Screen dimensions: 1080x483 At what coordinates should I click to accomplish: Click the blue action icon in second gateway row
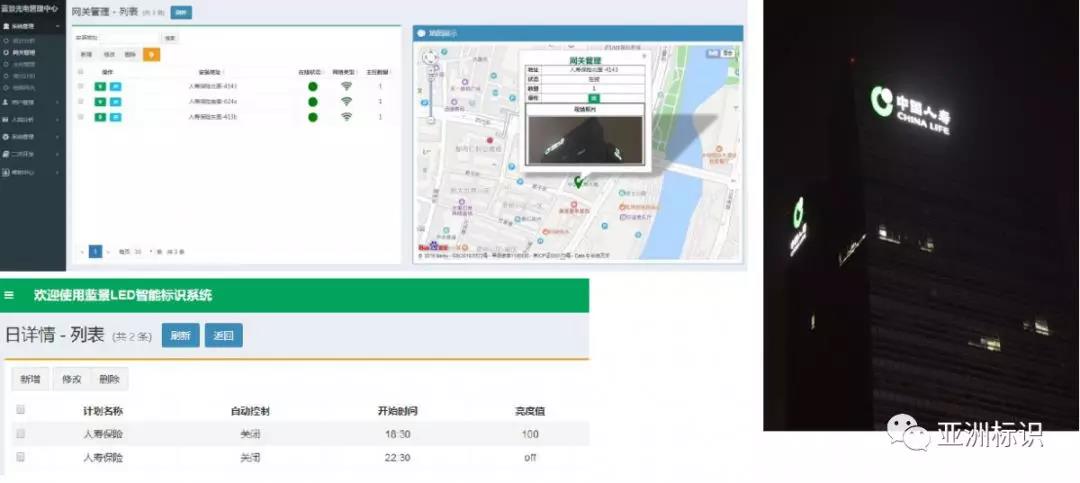pyautogui.click(x=115, y=102)
